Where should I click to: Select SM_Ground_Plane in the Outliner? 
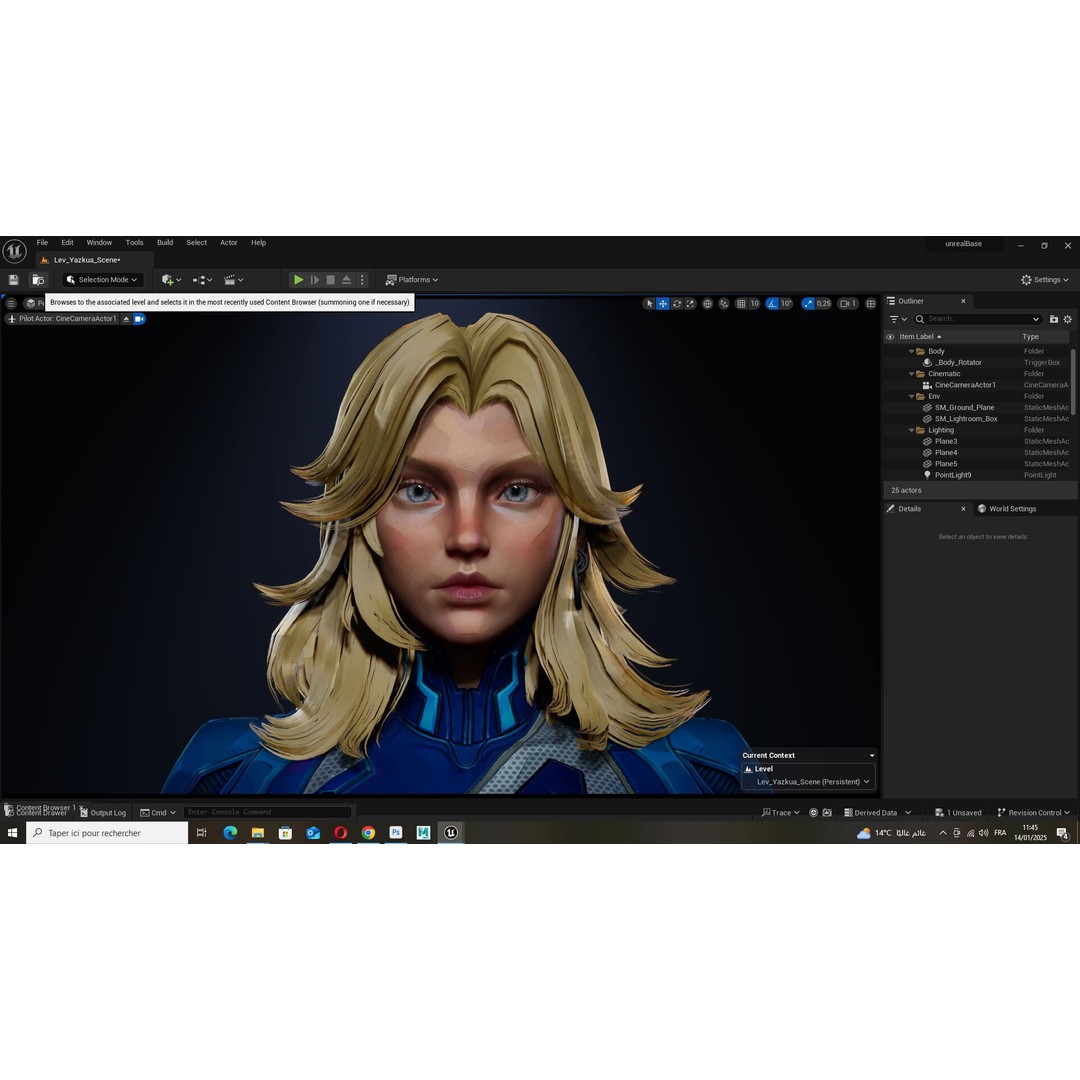pyautogui.click(x=976, y=408)
